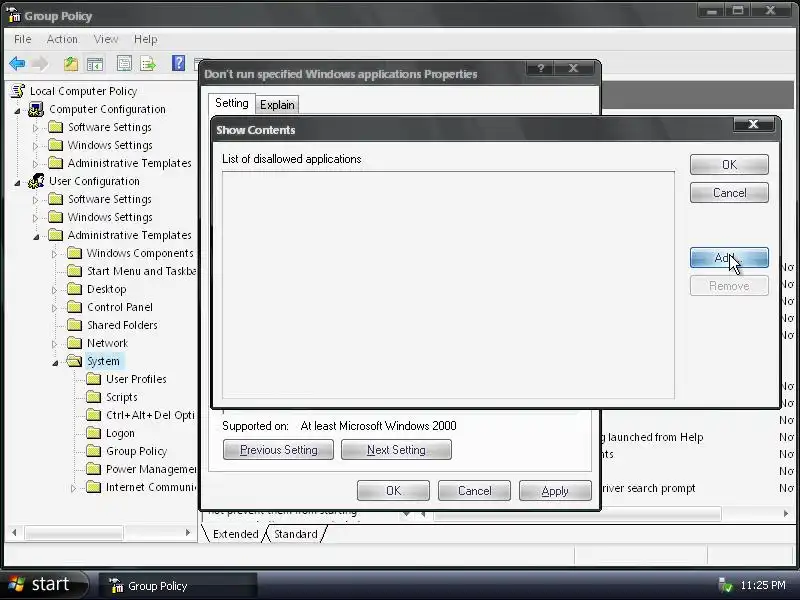Screen dimensions: 800x600
Task: Click the Group Policy title bar icon
Action: coord(14,15)
